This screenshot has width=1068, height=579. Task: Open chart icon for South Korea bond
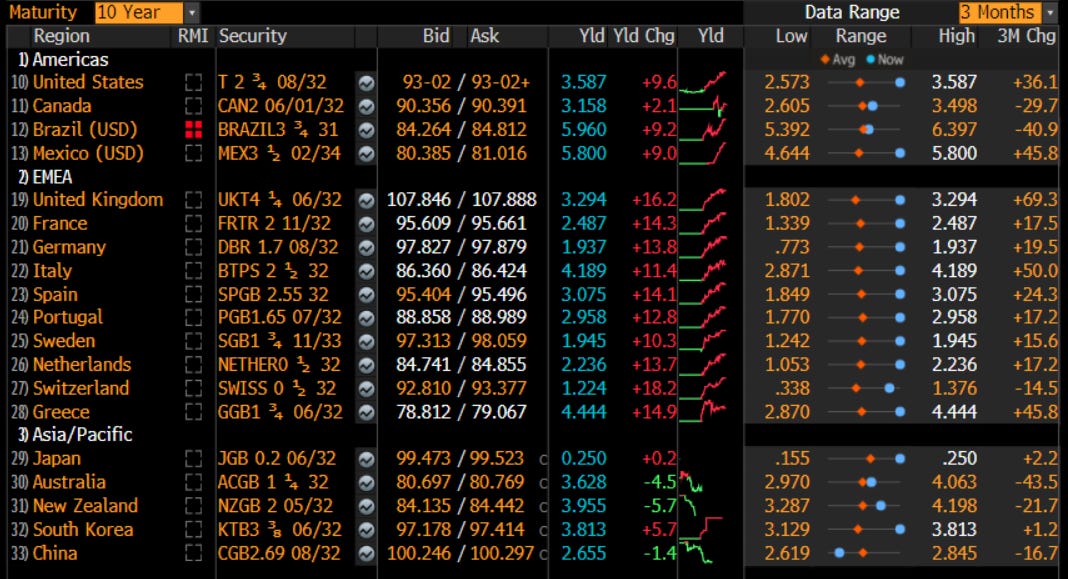pyautogui.click(x=366, y=530)
